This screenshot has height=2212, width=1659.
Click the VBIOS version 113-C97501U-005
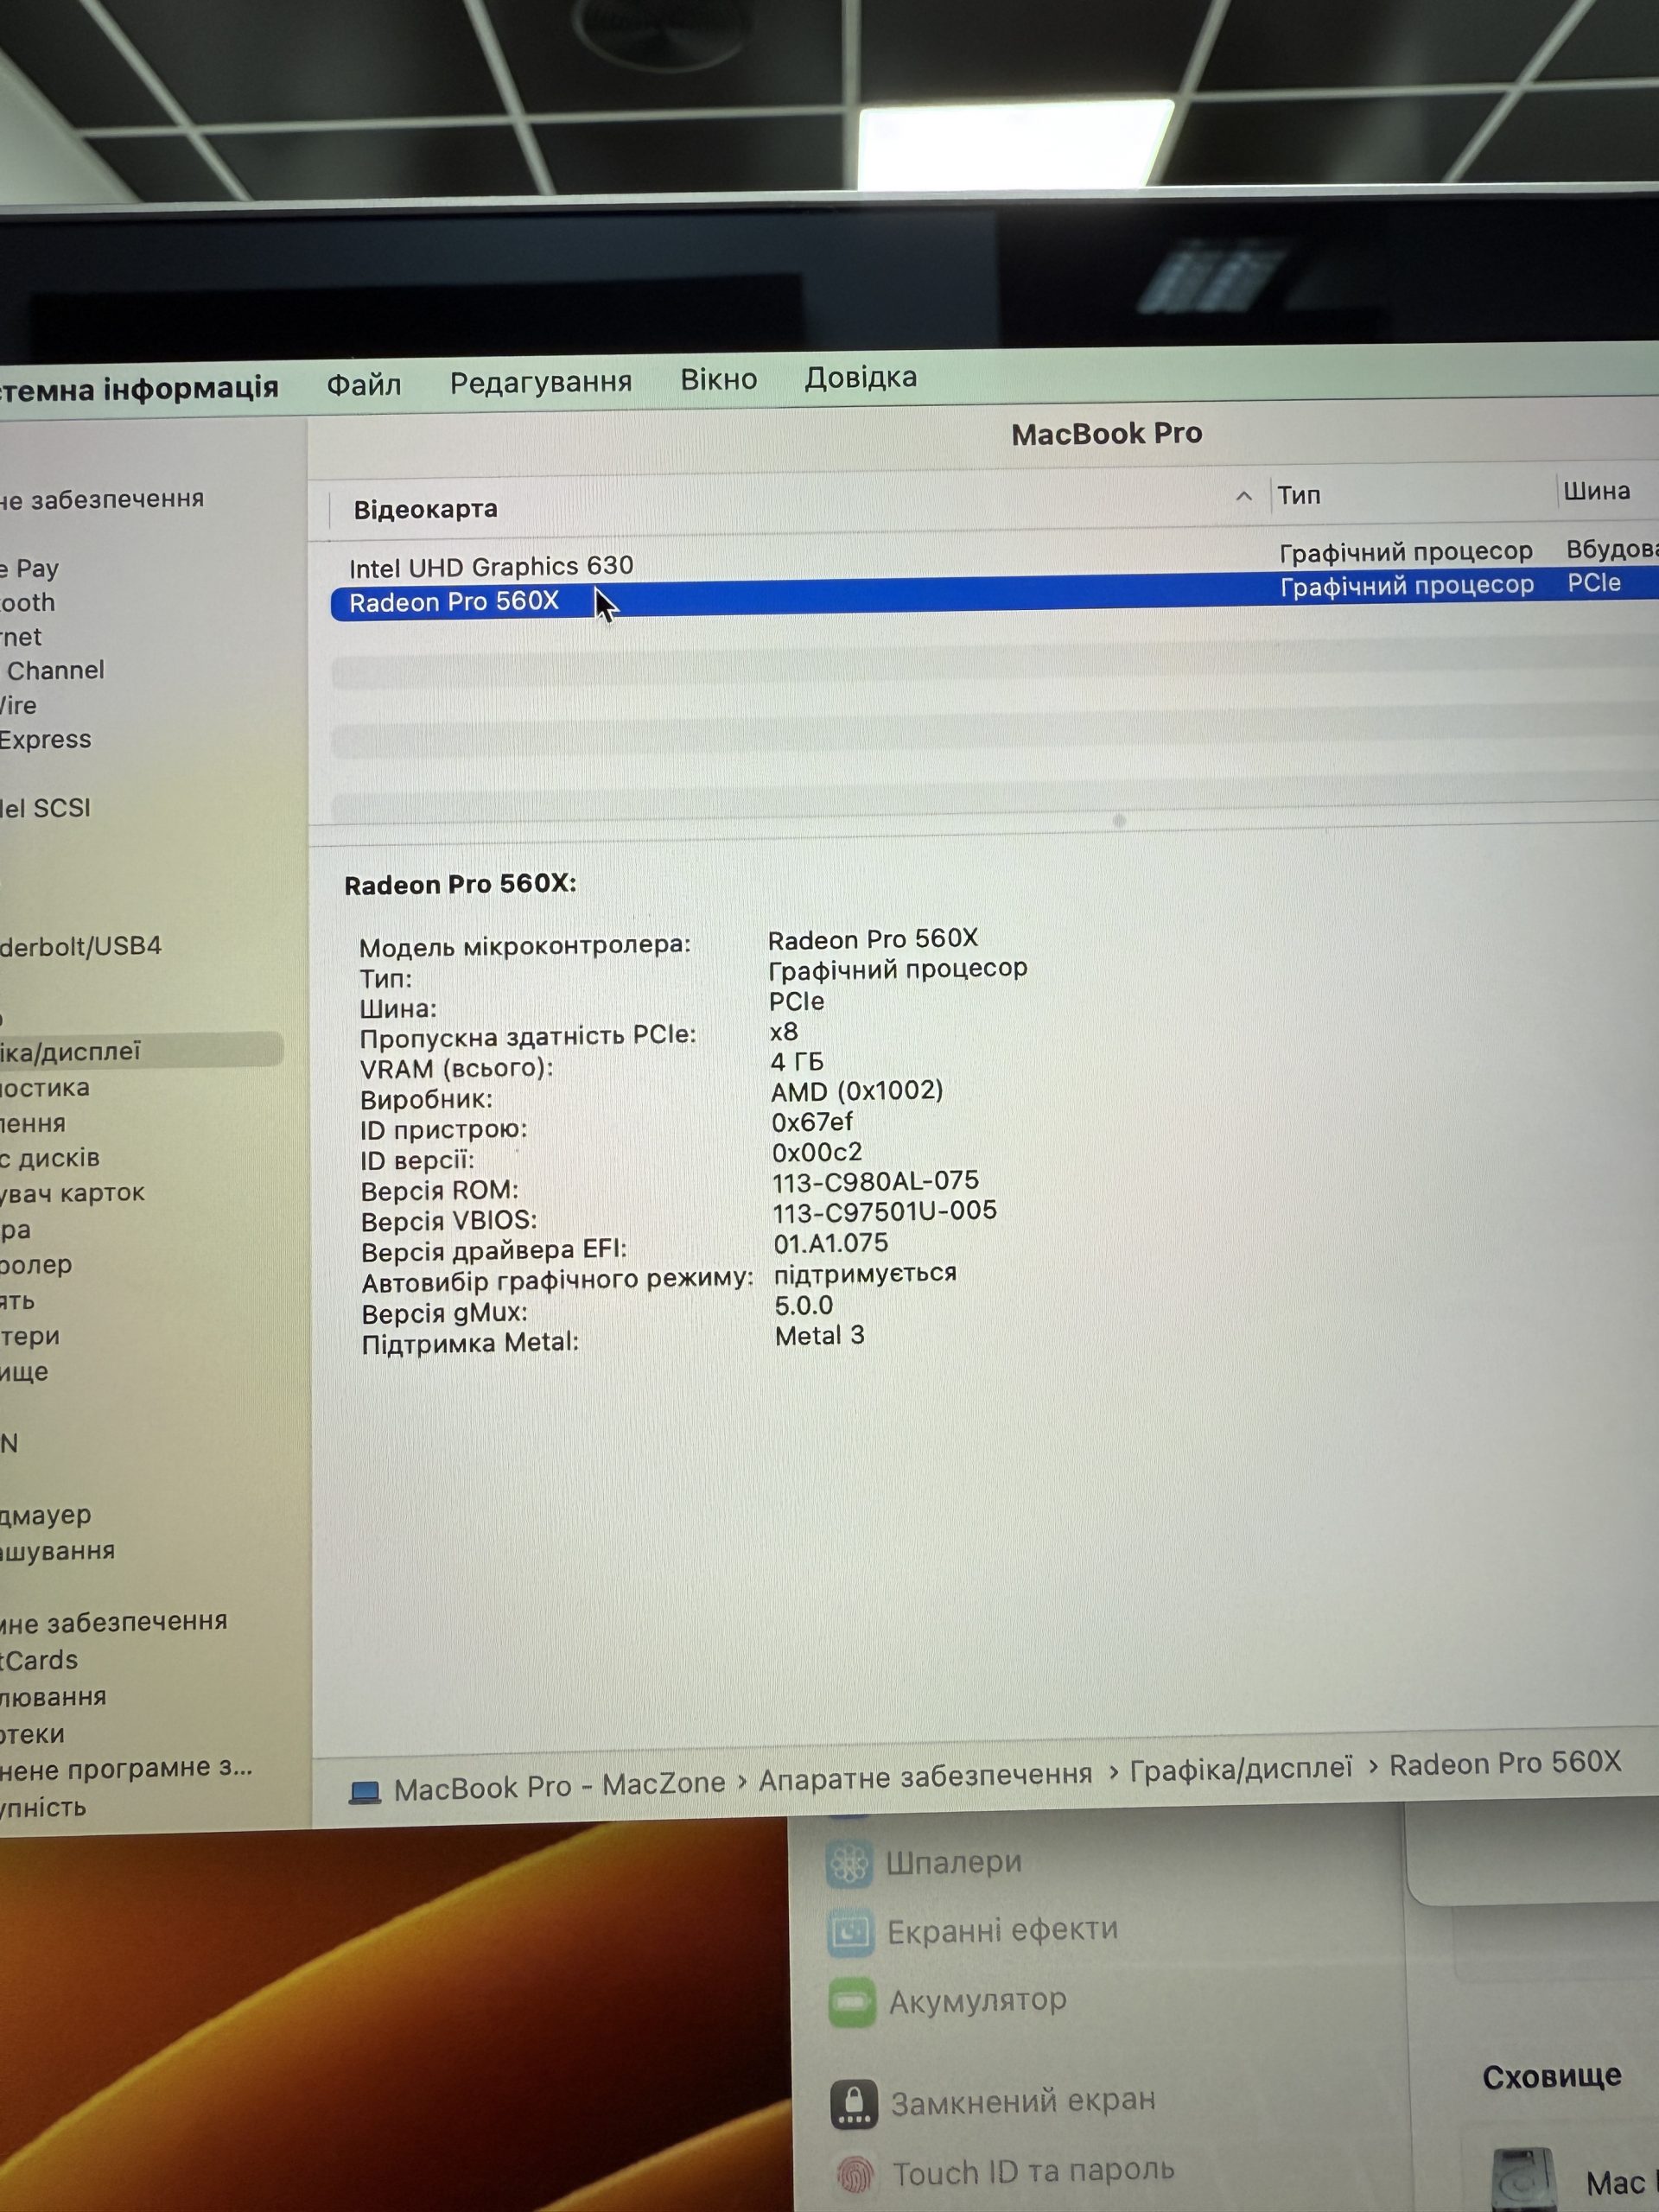tap(885, 1211)
